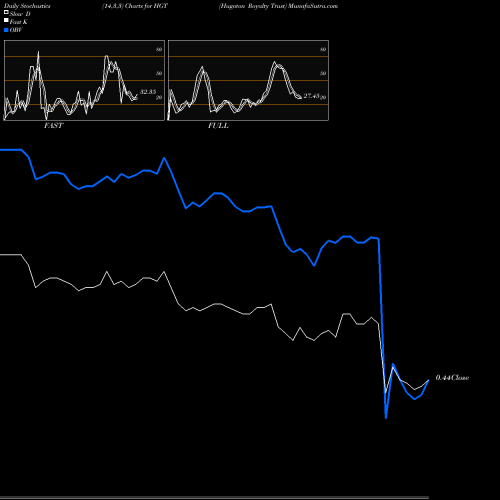Click the horizontal scrollbar at bottom

(214, 498)
